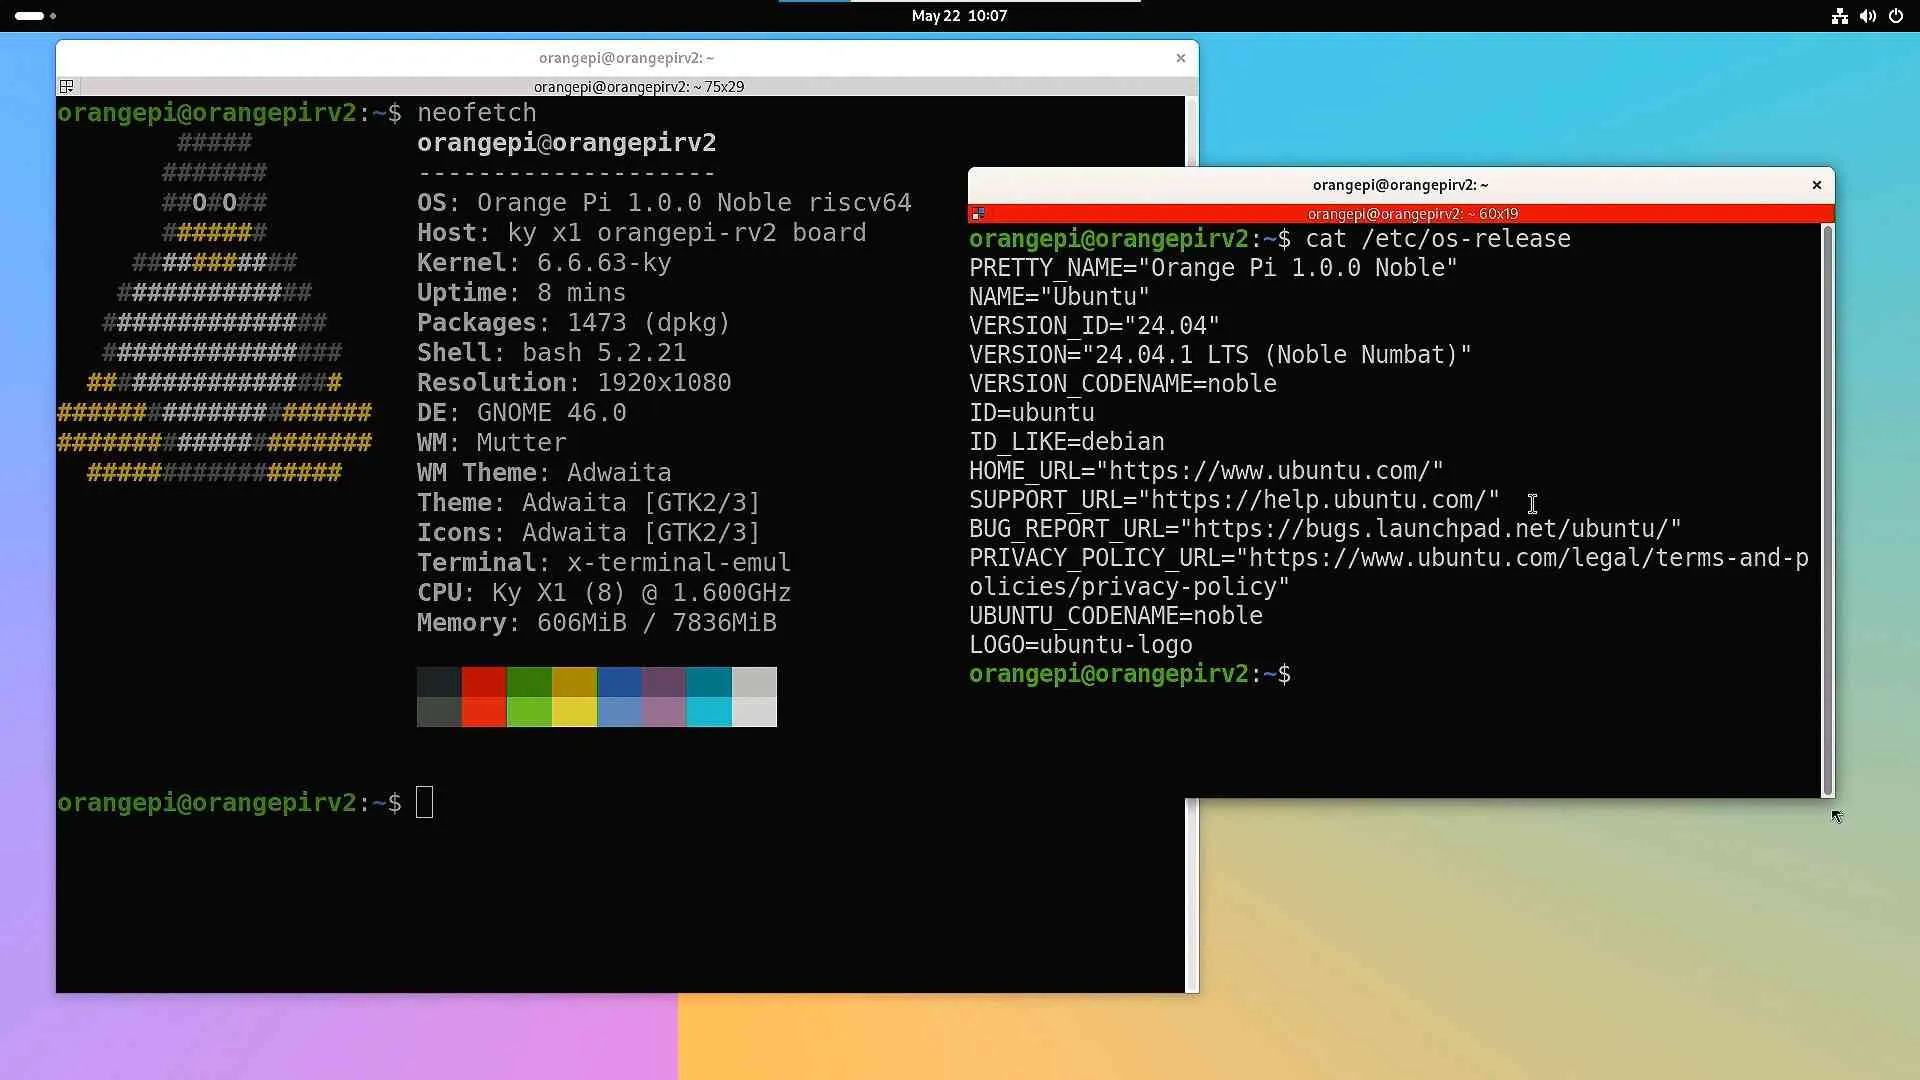Click the power icon in the top bar
Screen dimensions: 1920x1080
click(1897, 16)
